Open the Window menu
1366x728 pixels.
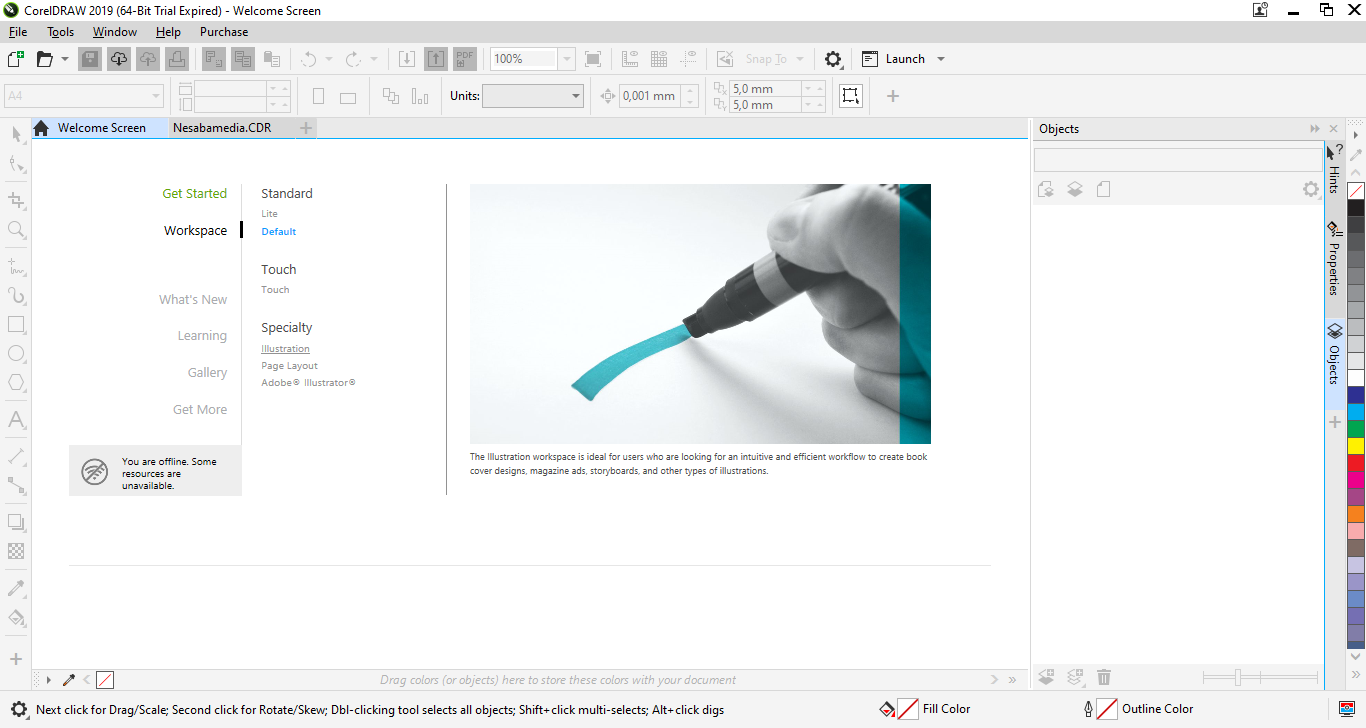[x=115, y=32]
